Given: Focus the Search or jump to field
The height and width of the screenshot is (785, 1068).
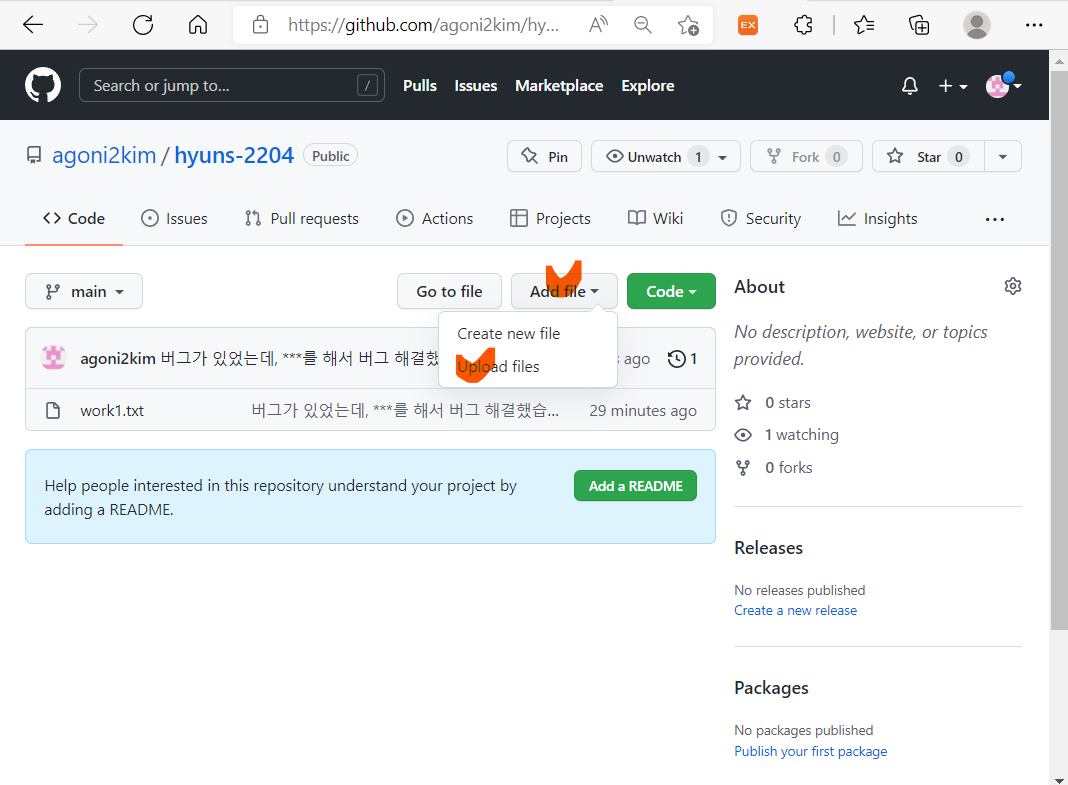Looking at the screenshot, I should [232, 85].
